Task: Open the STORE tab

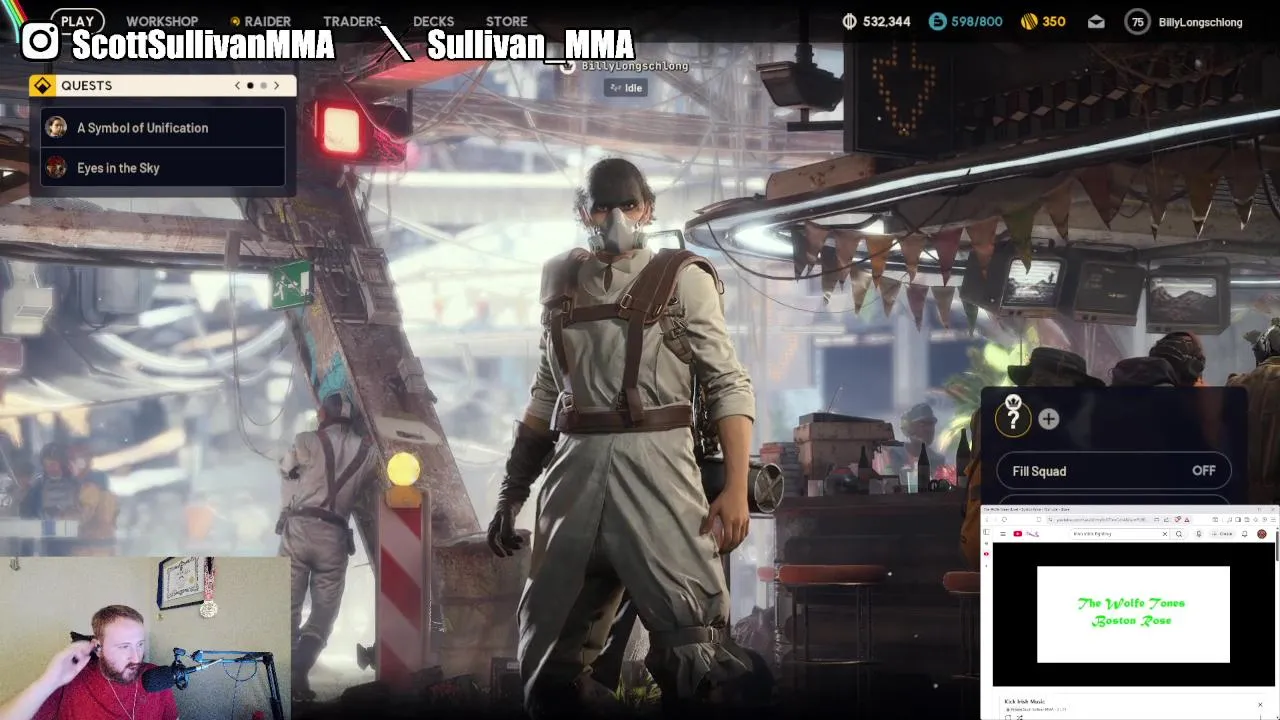Action: click(507, 21)
